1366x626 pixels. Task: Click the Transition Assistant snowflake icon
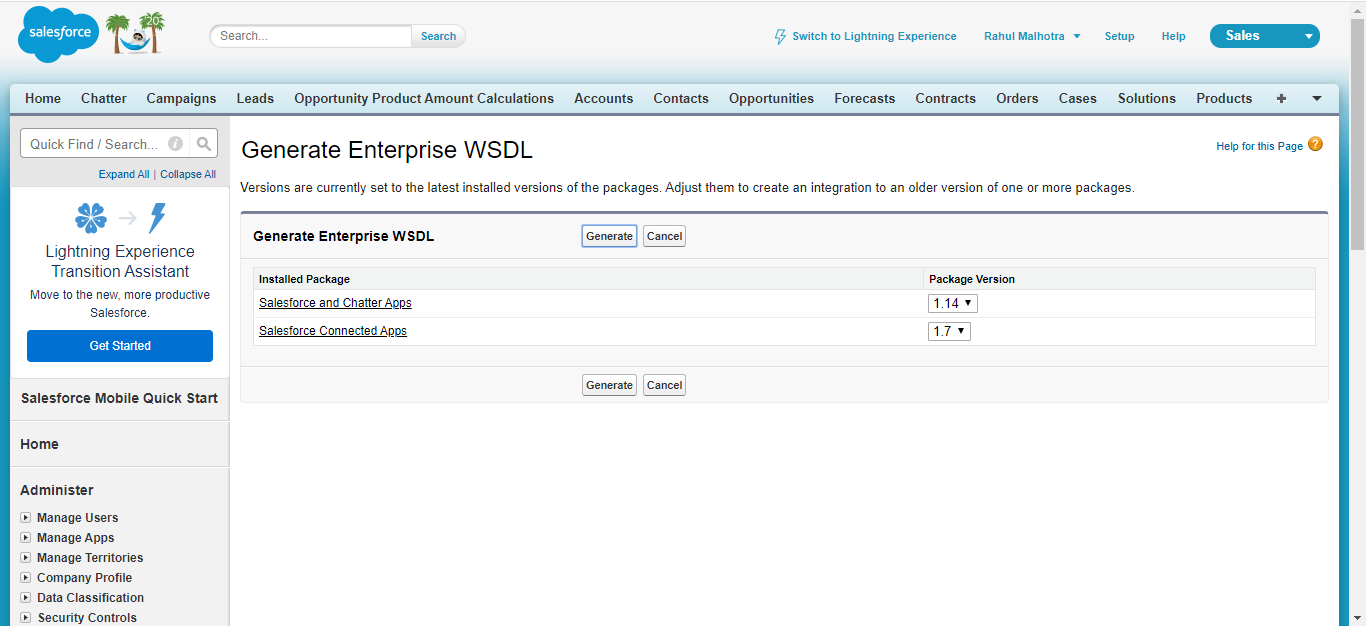coord(91,218)
